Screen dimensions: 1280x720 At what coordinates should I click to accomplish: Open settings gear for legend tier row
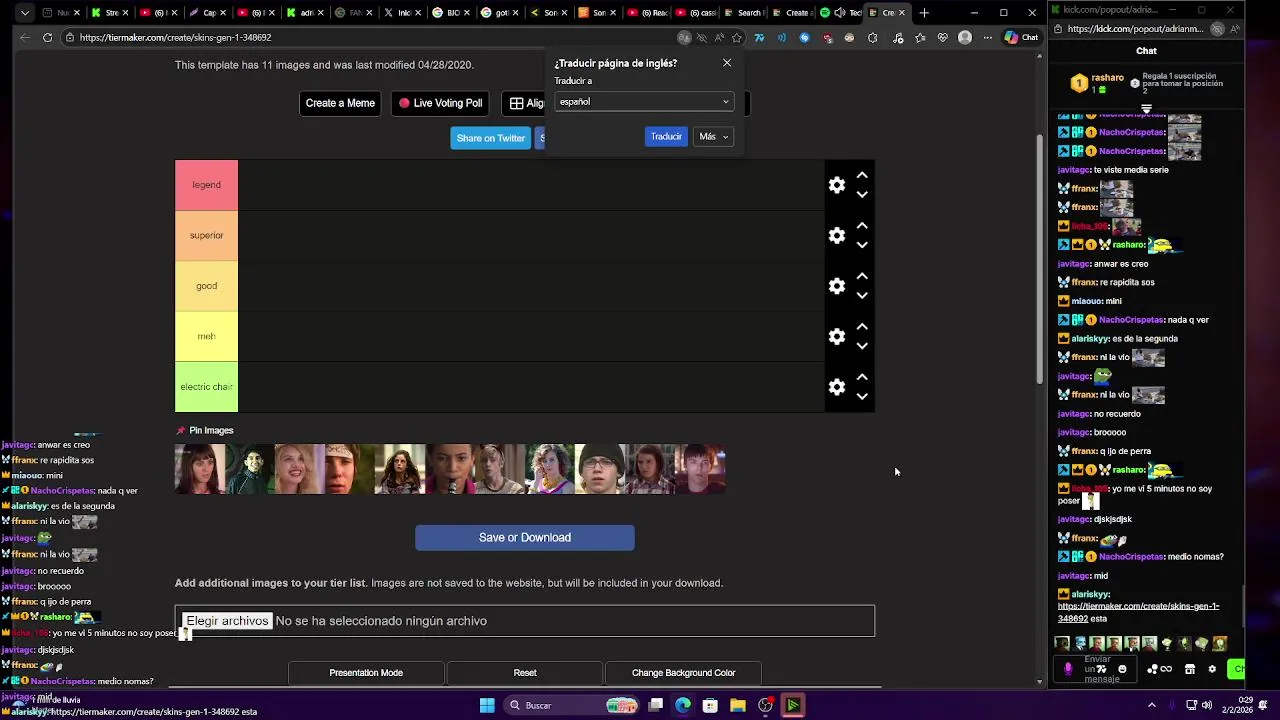[x=837, y=185]
